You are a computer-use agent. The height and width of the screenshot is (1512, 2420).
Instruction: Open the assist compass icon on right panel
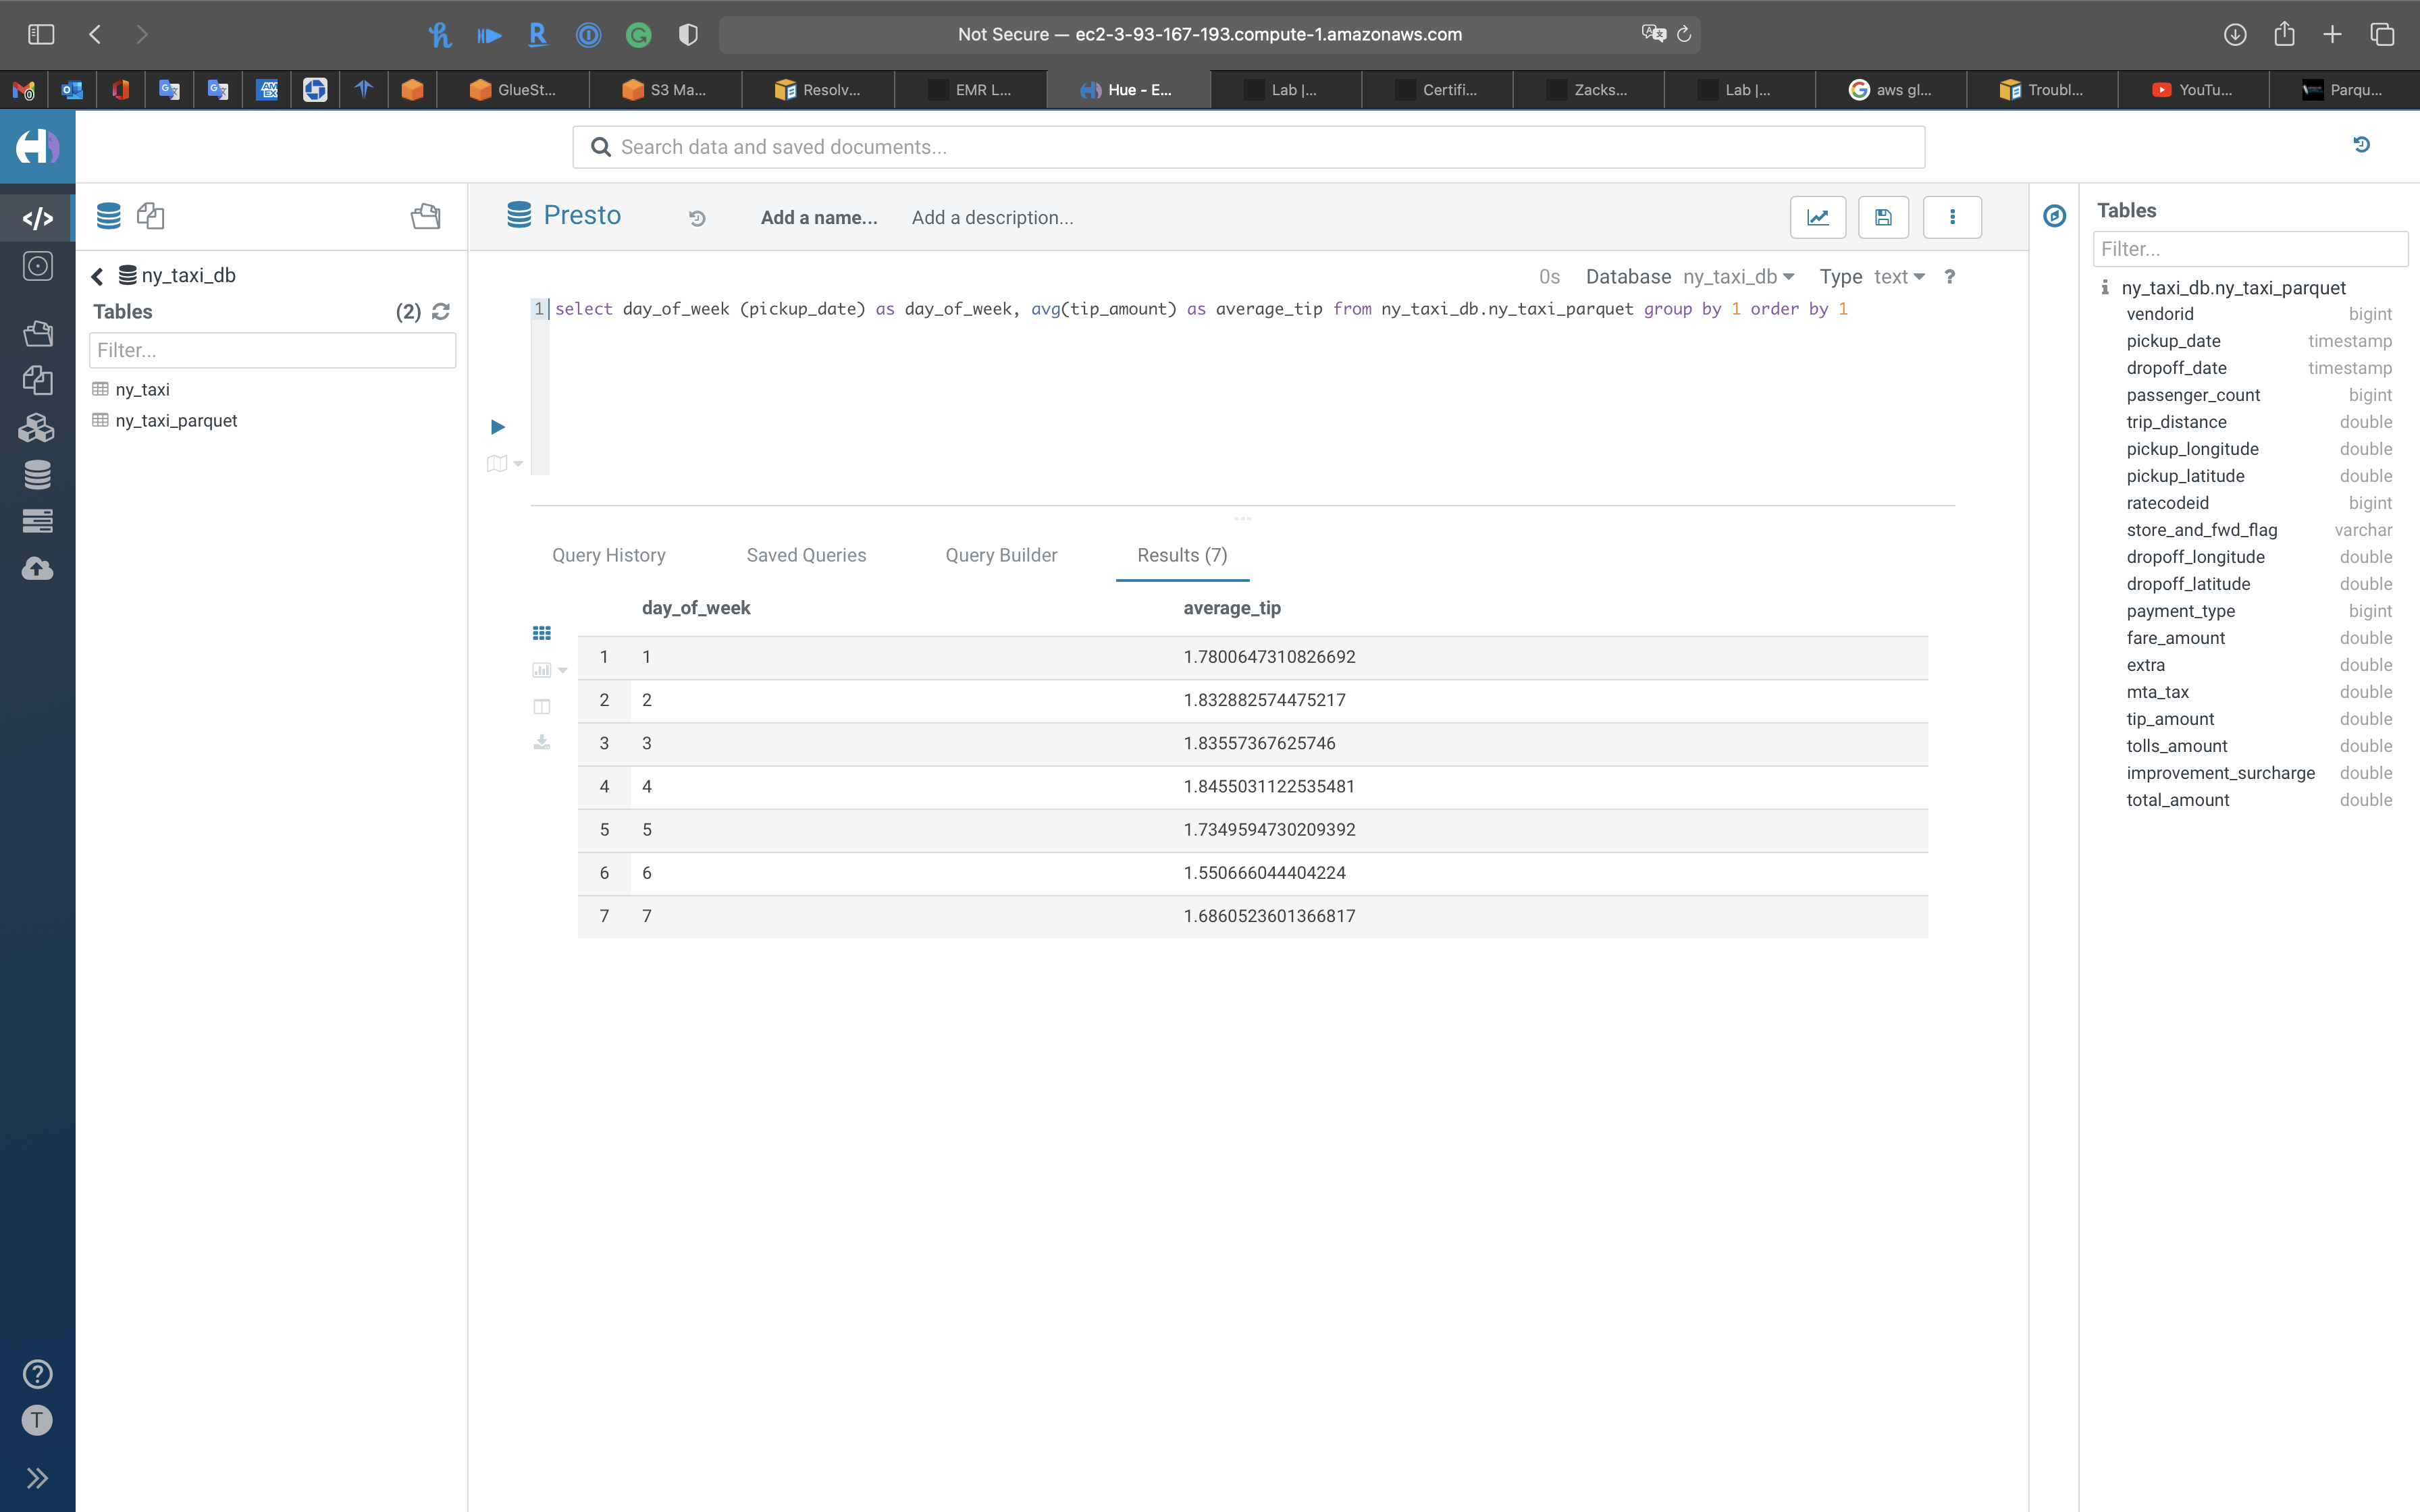tap(2054, 216)
